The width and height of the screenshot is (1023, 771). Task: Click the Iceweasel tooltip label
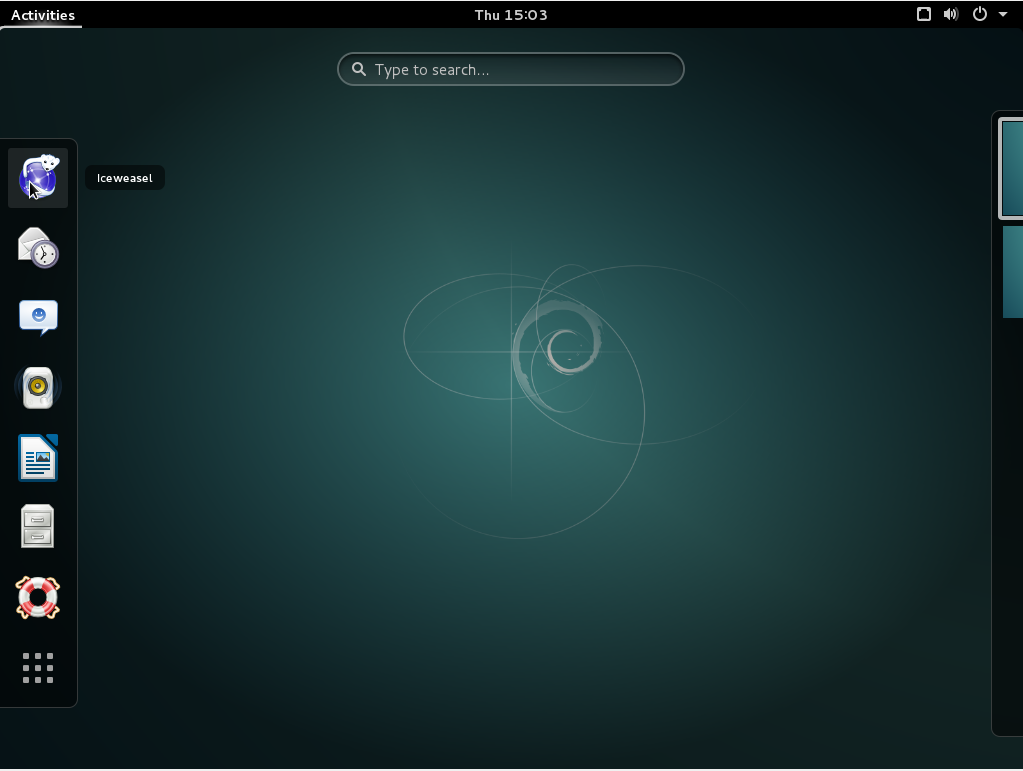125,178
